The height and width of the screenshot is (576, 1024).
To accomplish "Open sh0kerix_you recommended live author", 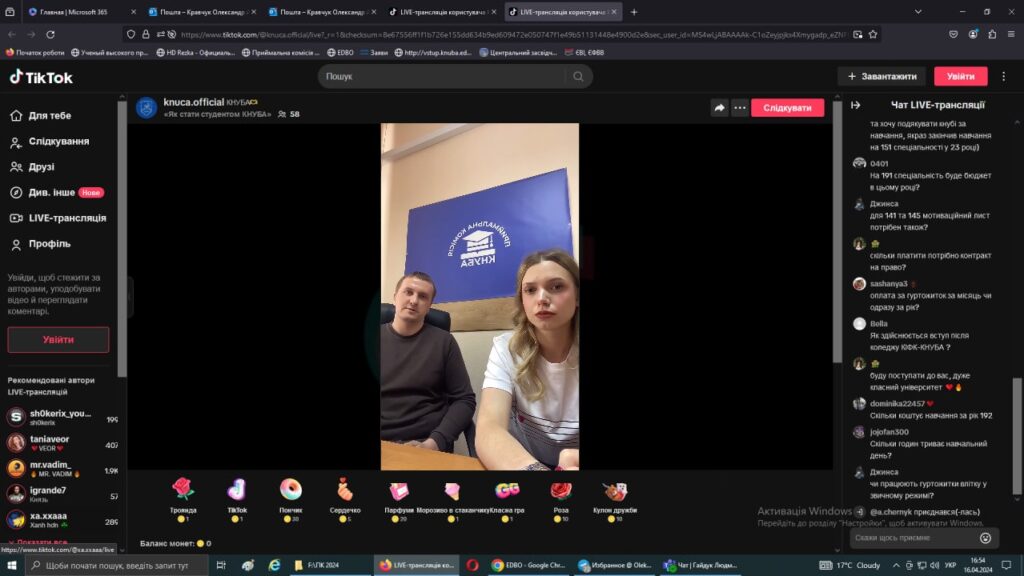I will 62,417.
